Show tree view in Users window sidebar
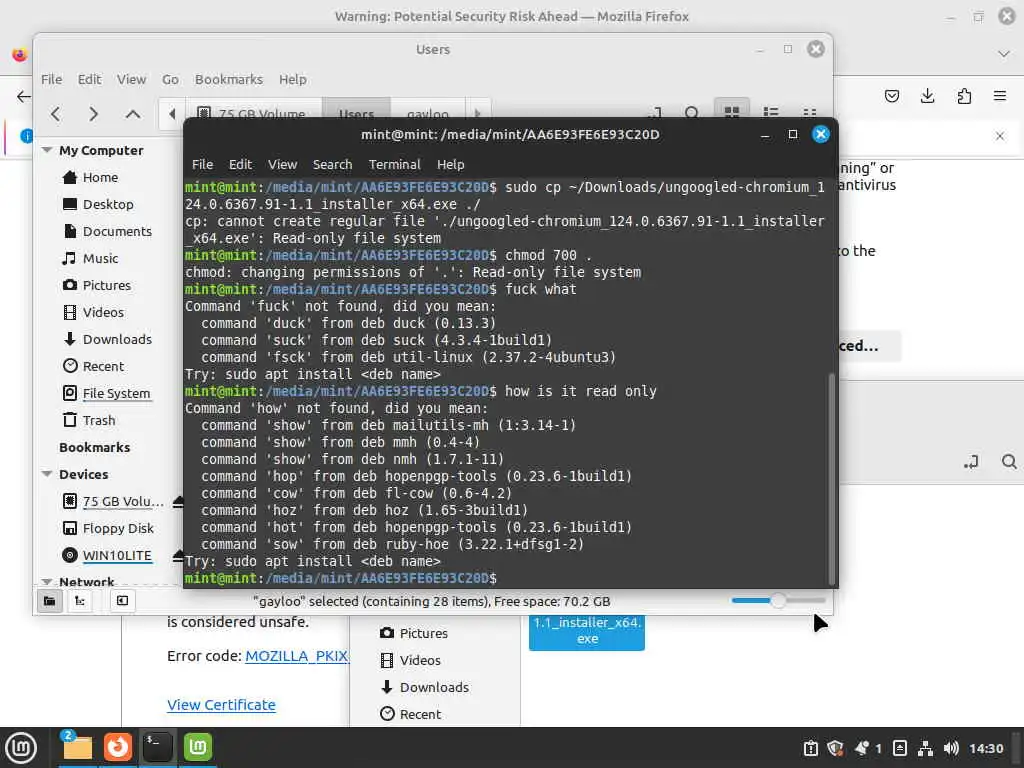This screenshot has height=768, width=1024. coord(80,601)
